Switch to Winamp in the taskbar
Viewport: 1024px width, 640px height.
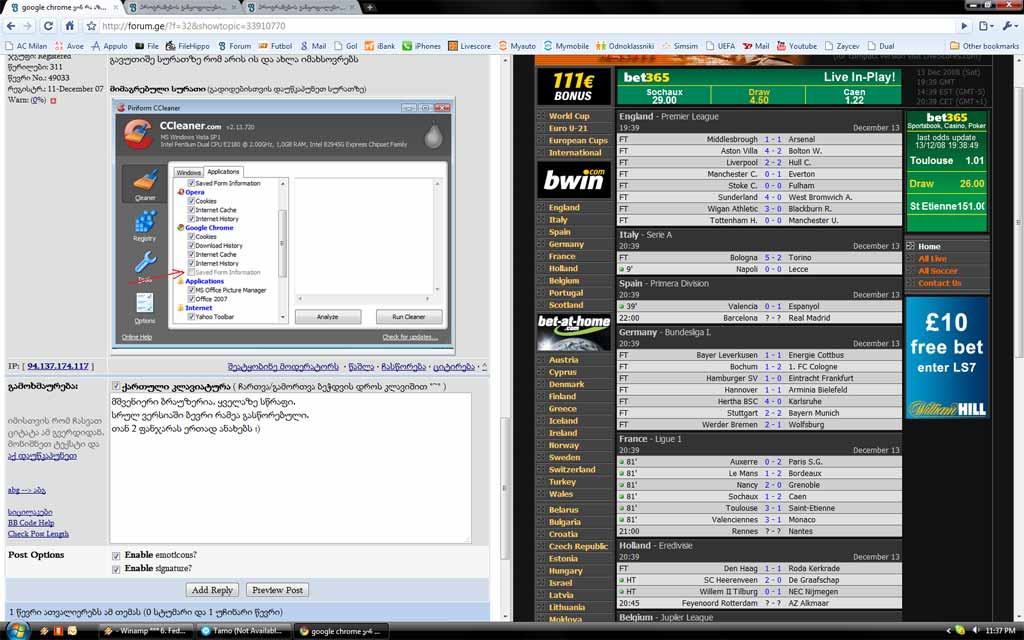coord(148,631)
